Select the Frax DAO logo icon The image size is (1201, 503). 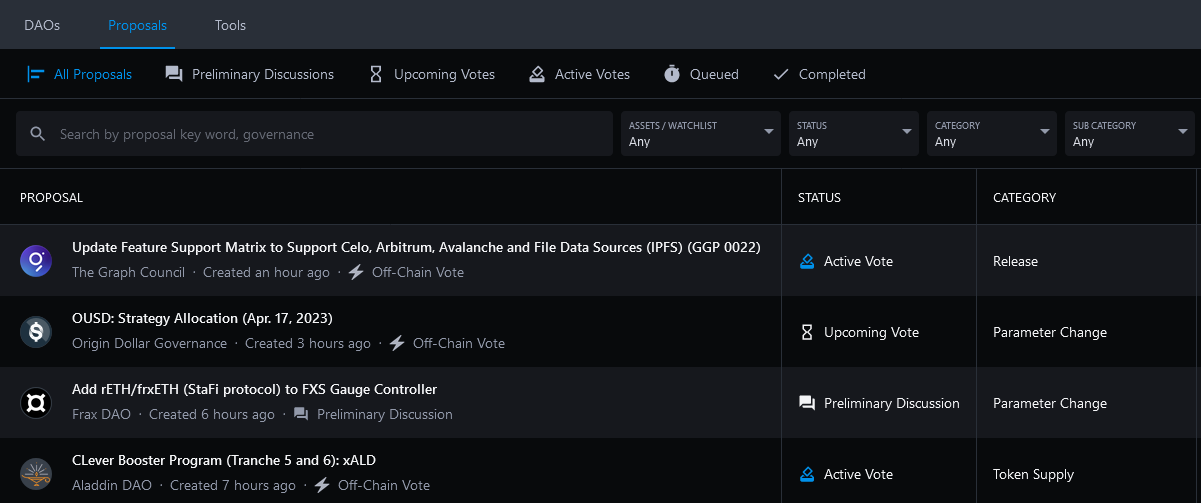36,403
